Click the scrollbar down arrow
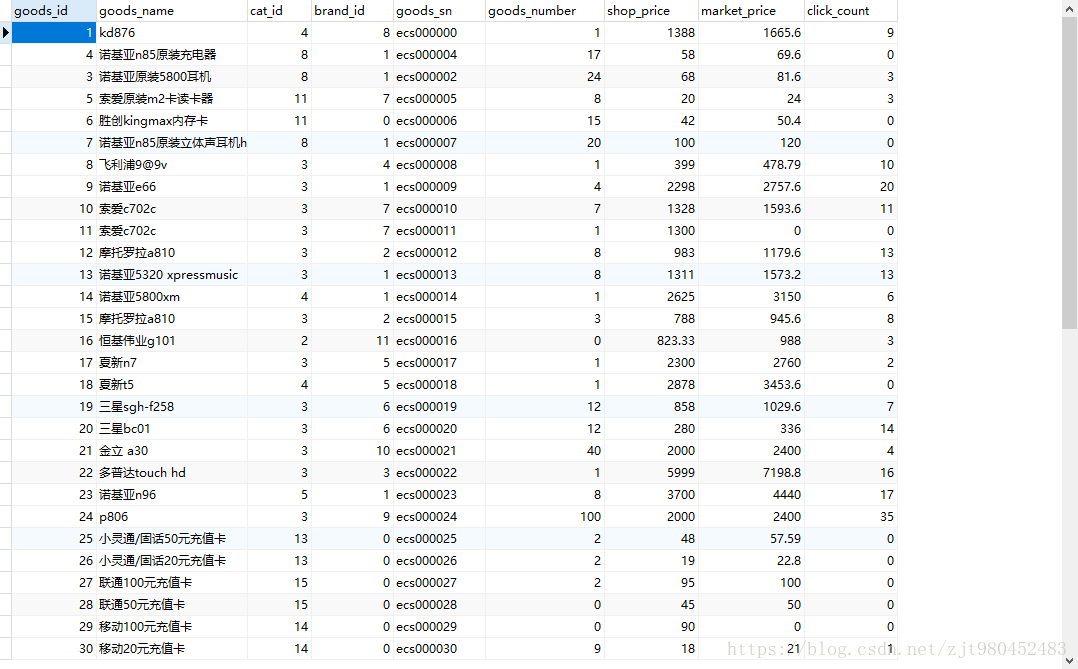The width and height of the screenshot is (1078, 669). (1070, 661)
